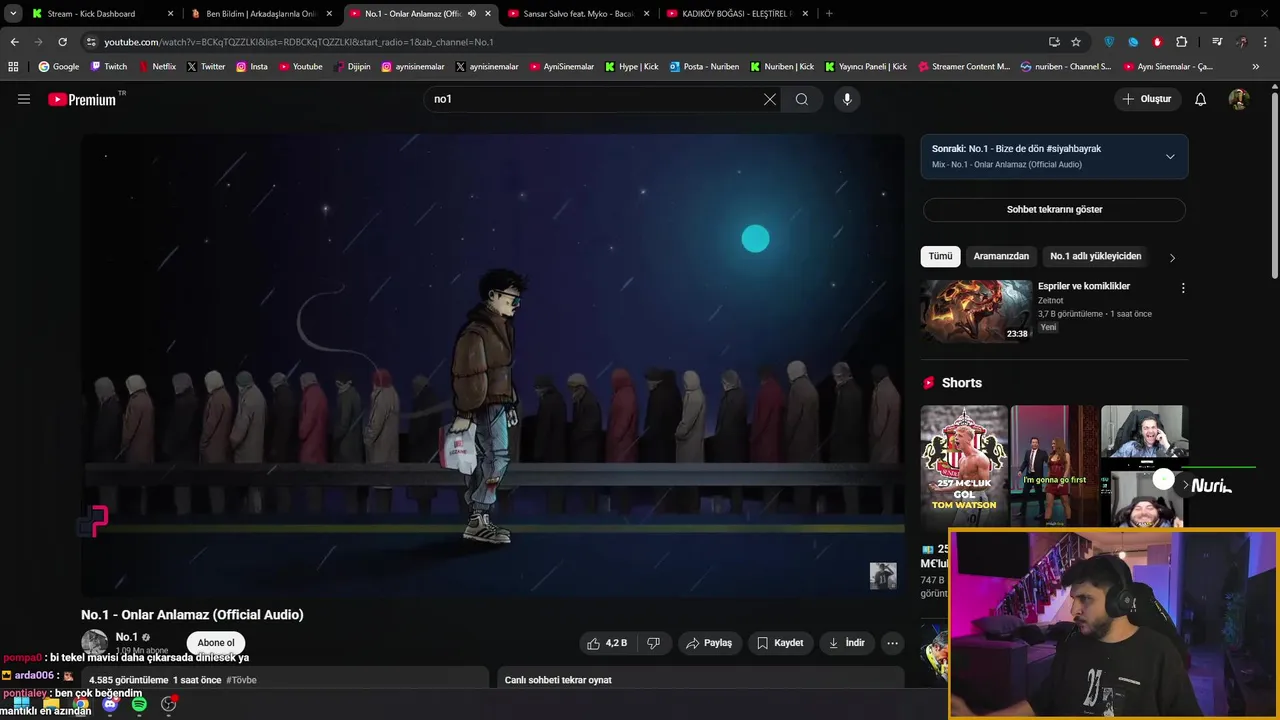Show more filter chips with right arrow
Viewport: 1280px width, 720px height.
[x=1172, y=257]
